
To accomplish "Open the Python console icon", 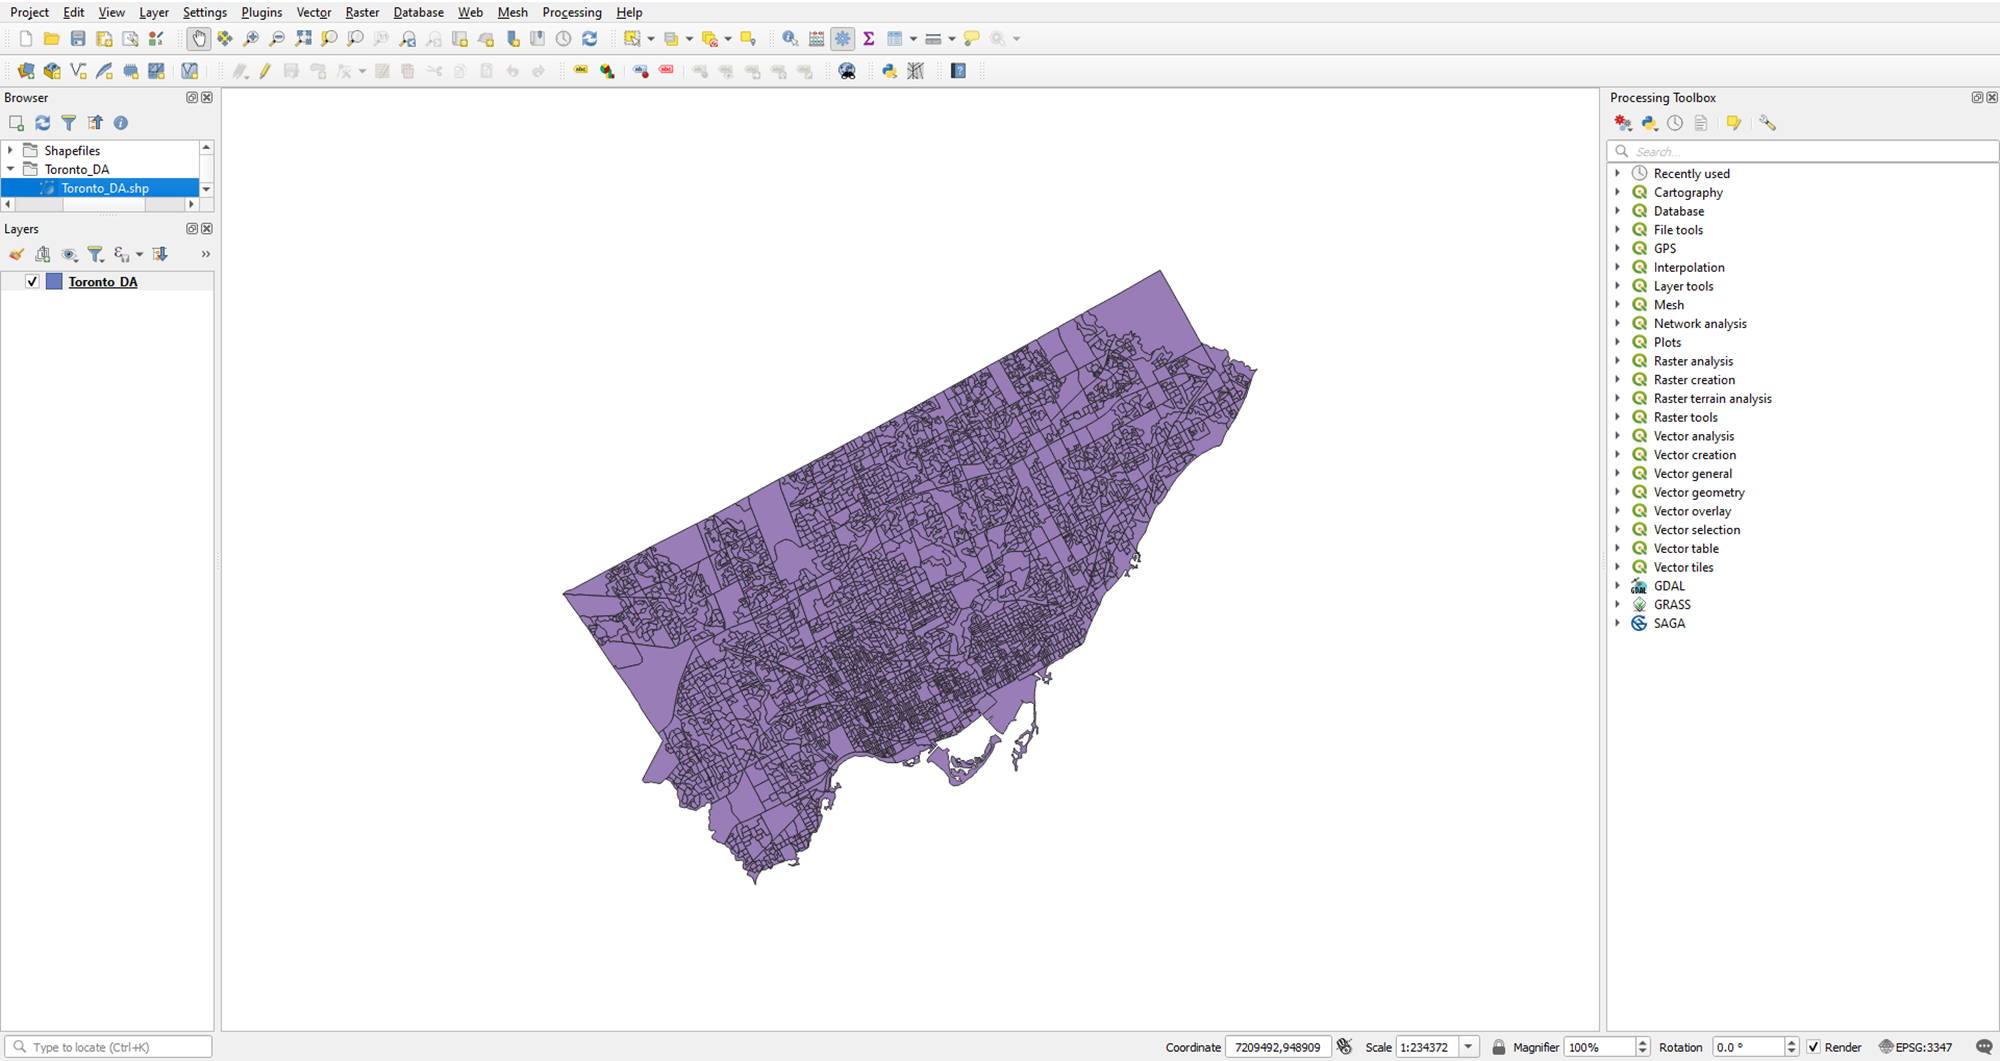I will [889, 71].
